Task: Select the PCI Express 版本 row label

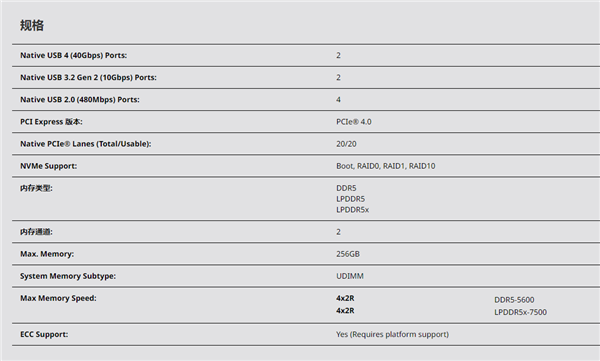Action: click(51, 122)
